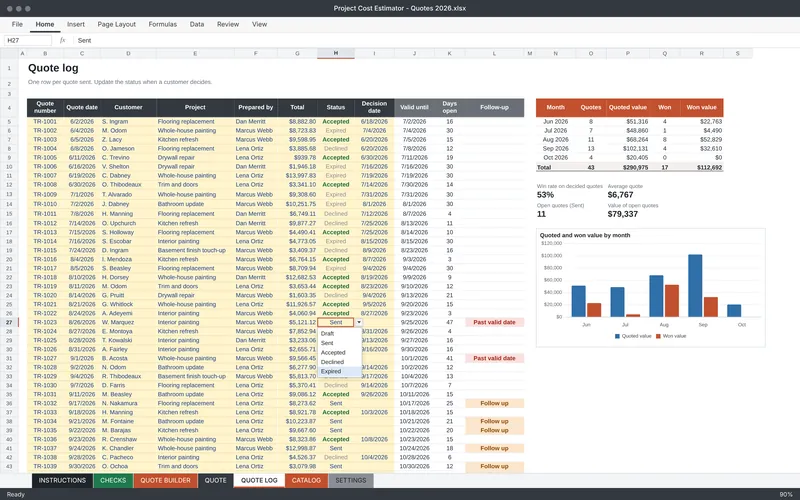Click the $79,337 open quotes value
The height and width of the screenshot is (500, 800).
point(622,214)
